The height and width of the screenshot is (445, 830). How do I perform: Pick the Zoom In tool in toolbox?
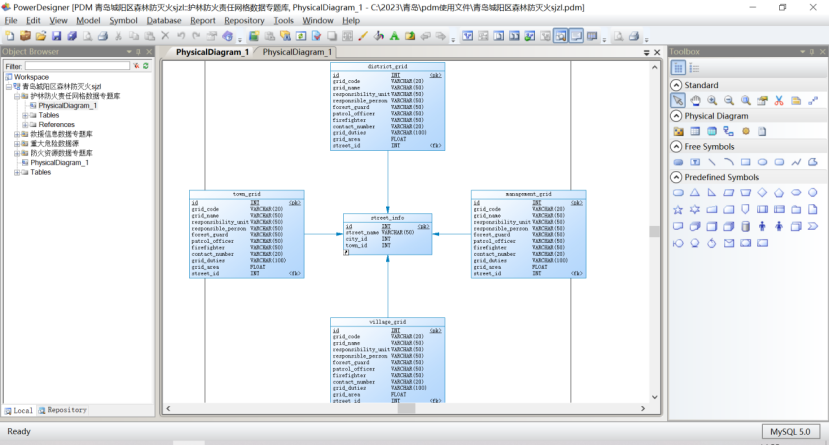[x=712, y=100]
